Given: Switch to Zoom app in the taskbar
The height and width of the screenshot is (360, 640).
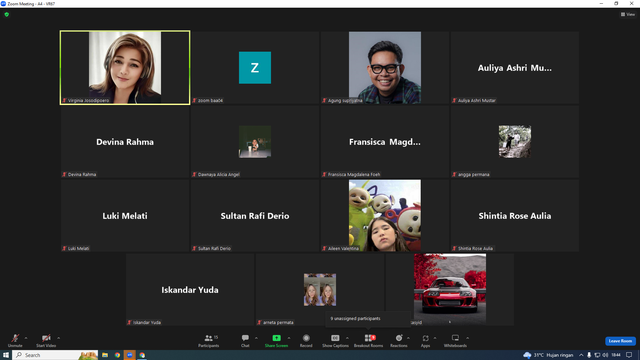Looking at the screenshot, I should (x=129, y=355).
